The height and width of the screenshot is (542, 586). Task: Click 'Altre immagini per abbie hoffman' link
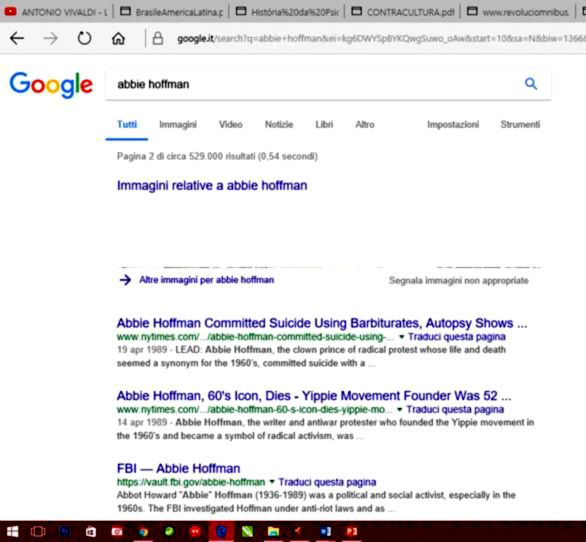[x=206, y=280]
